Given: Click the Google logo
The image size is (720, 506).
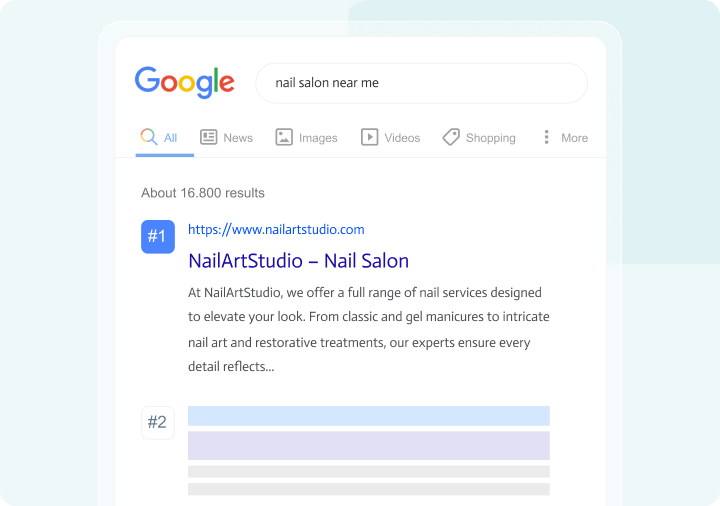Looking at the screenshot, I should coord(185,83).
